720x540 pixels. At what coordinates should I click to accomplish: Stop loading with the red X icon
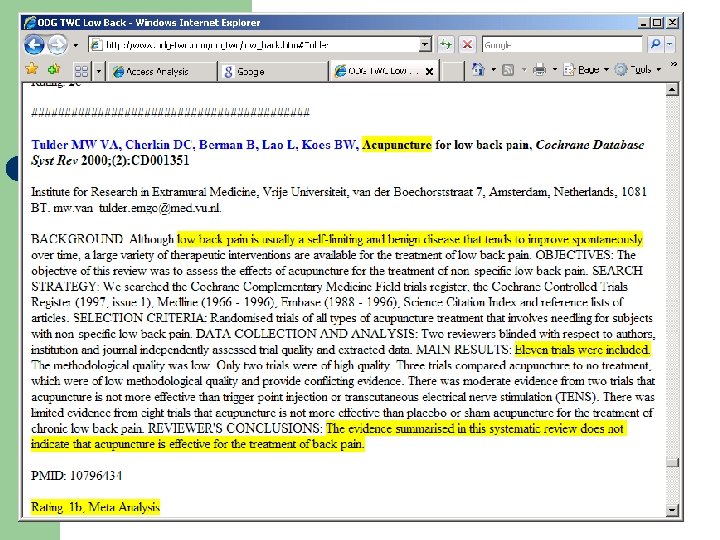point(467,45)
